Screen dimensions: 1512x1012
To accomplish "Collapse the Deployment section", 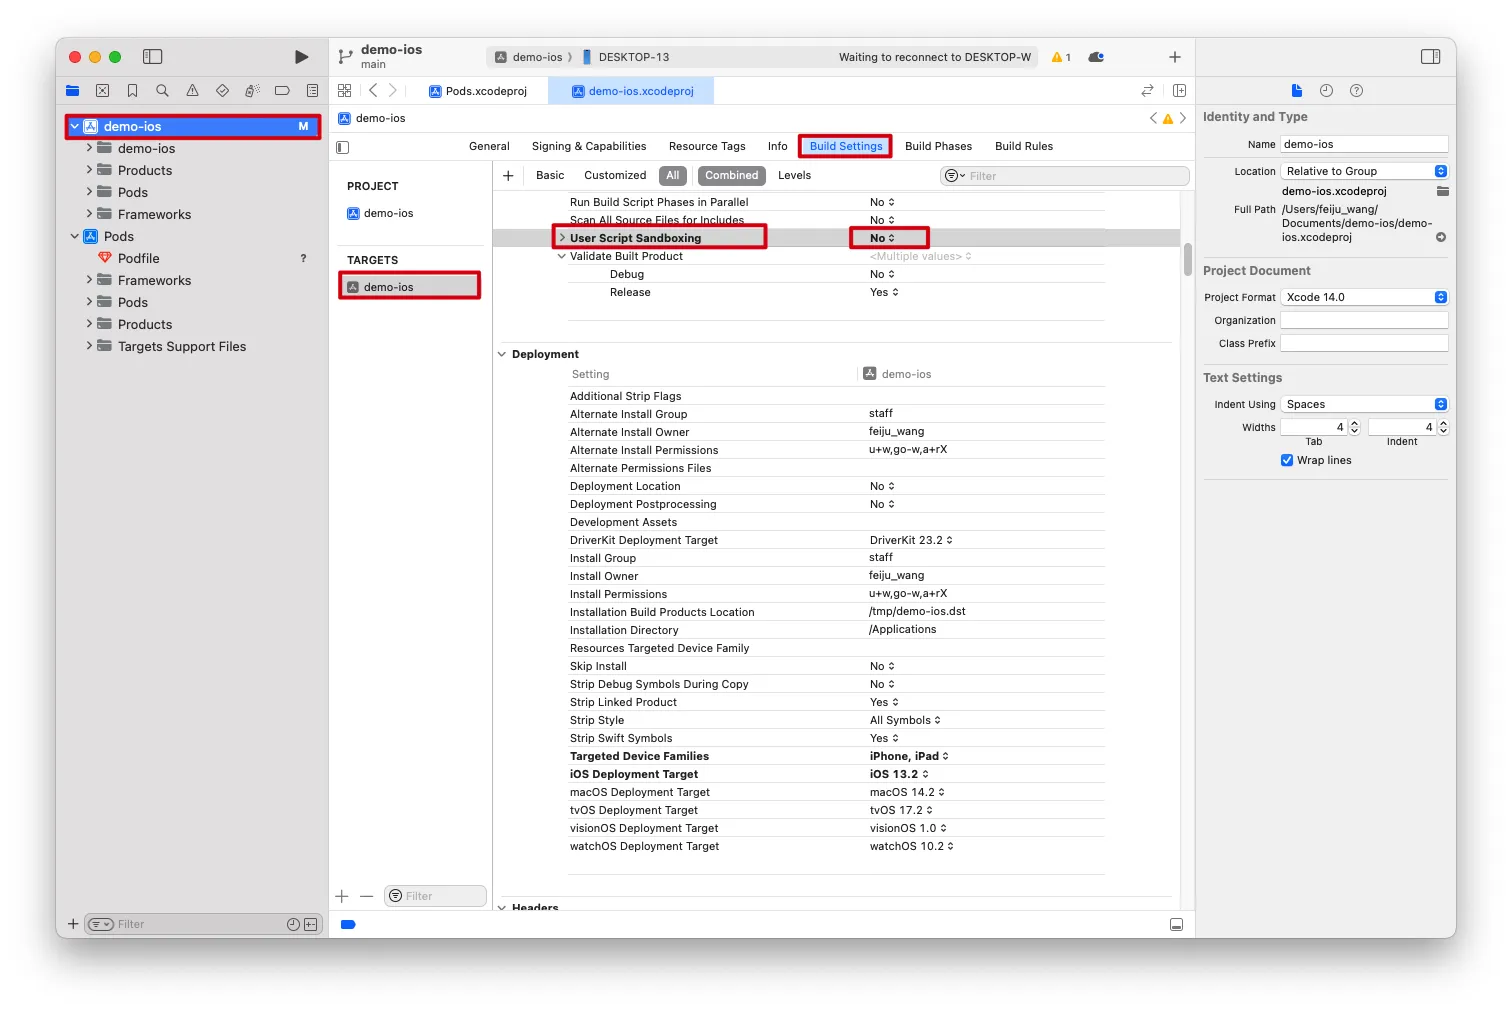I will tap(502, 354).
